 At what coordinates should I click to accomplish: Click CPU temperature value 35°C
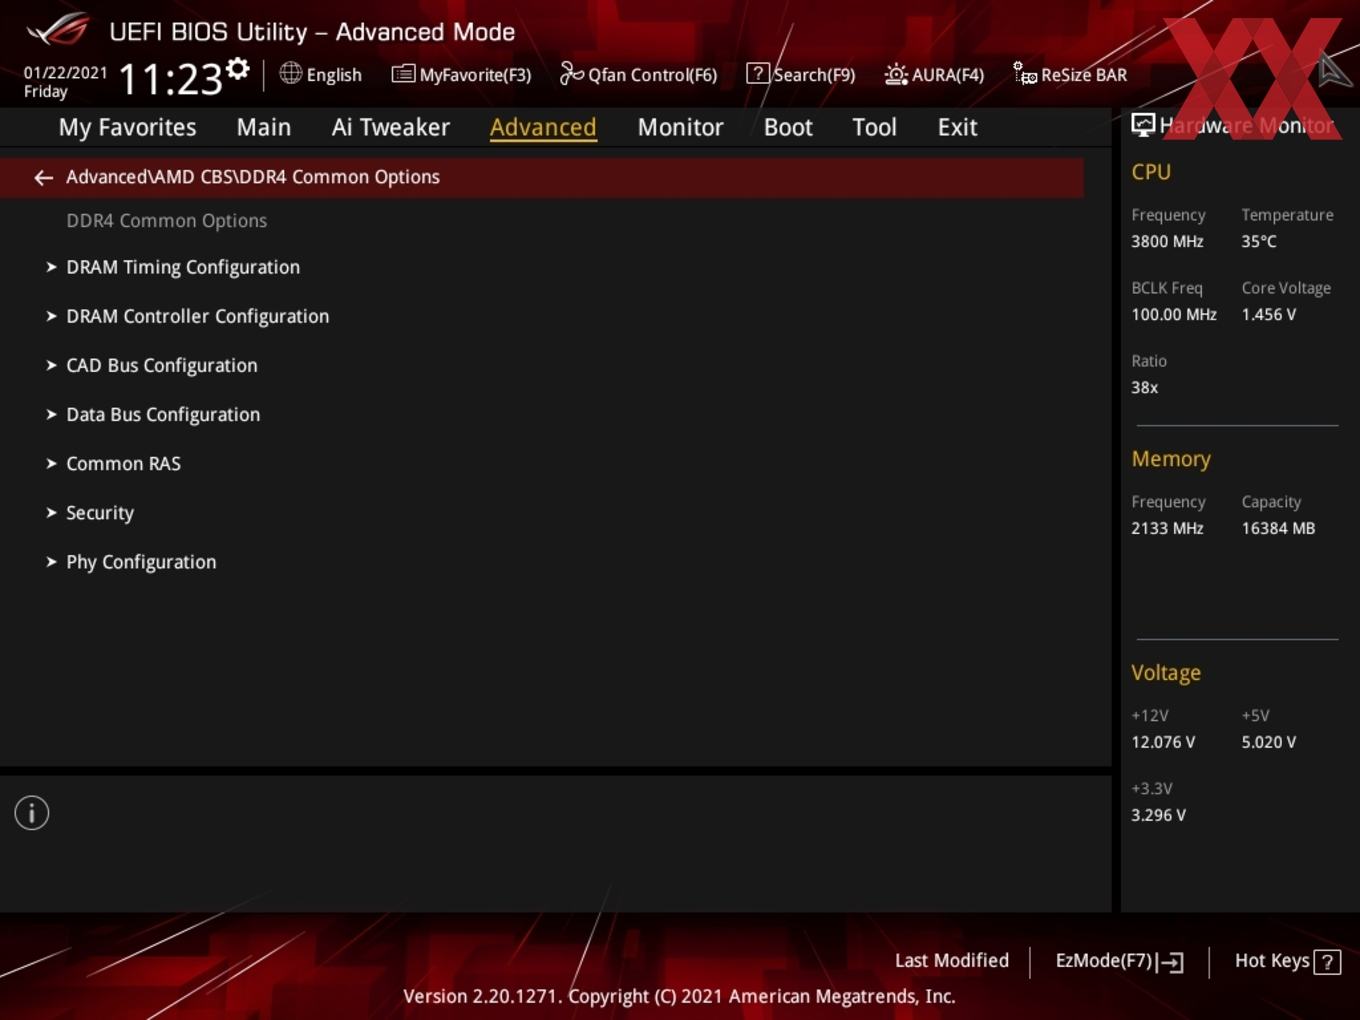point(1259,242)
